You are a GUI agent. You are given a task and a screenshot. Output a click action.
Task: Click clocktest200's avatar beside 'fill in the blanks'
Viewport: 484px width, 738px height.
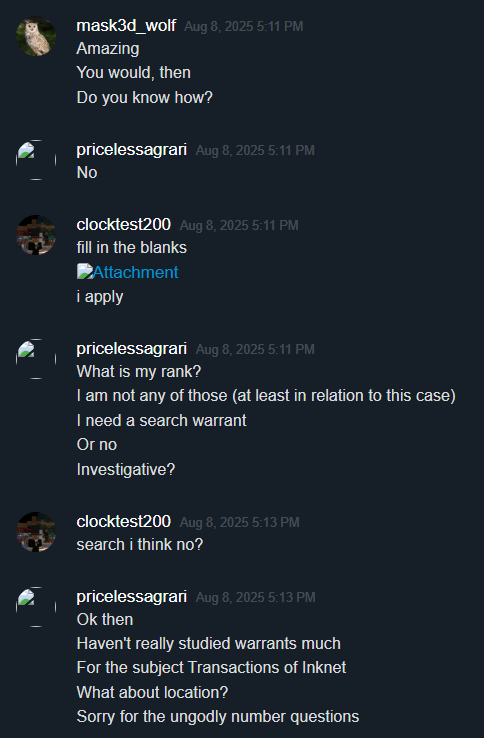point(36,235)
